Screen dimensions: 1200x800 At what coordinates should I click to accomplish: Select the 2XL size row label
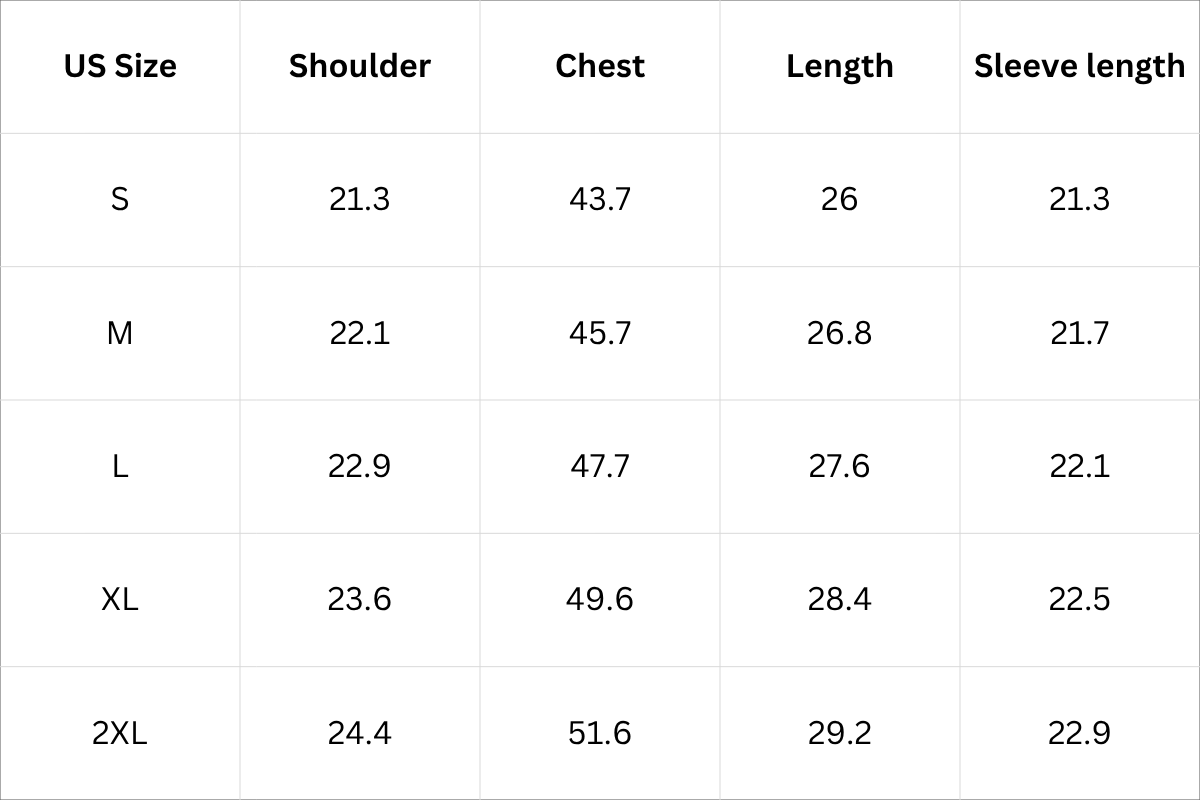pyautogui.click(x=120, y=733)
